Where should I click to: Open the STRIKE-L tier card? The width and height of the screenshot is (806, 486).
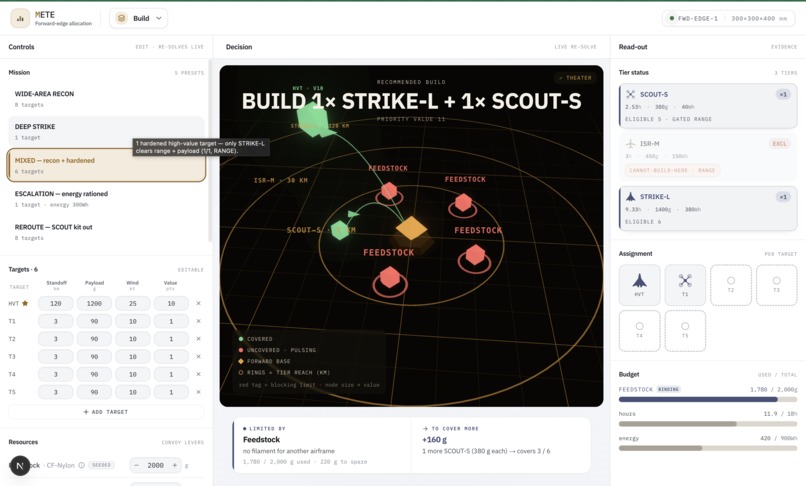click(708, 208)
